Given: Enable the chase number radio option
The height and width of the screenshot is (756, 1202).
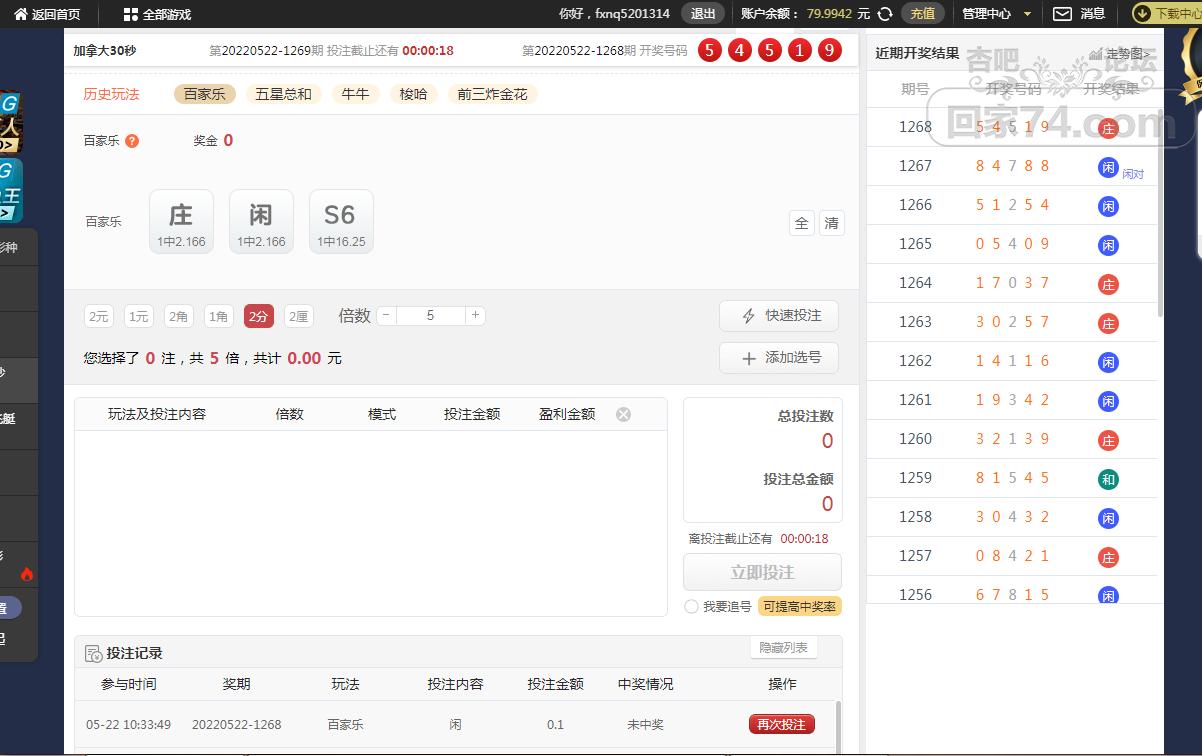Looking at the screenshot, I should 691,607.
